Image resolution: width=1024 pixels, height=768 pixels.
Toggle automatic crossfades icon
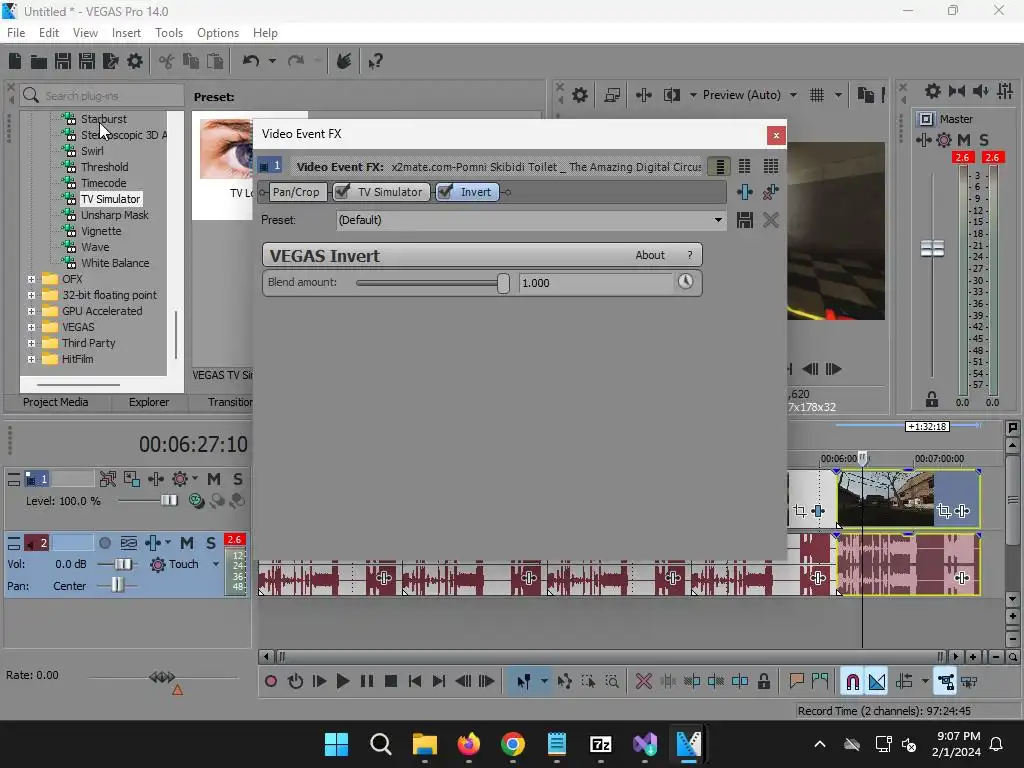tap(877, 682)
